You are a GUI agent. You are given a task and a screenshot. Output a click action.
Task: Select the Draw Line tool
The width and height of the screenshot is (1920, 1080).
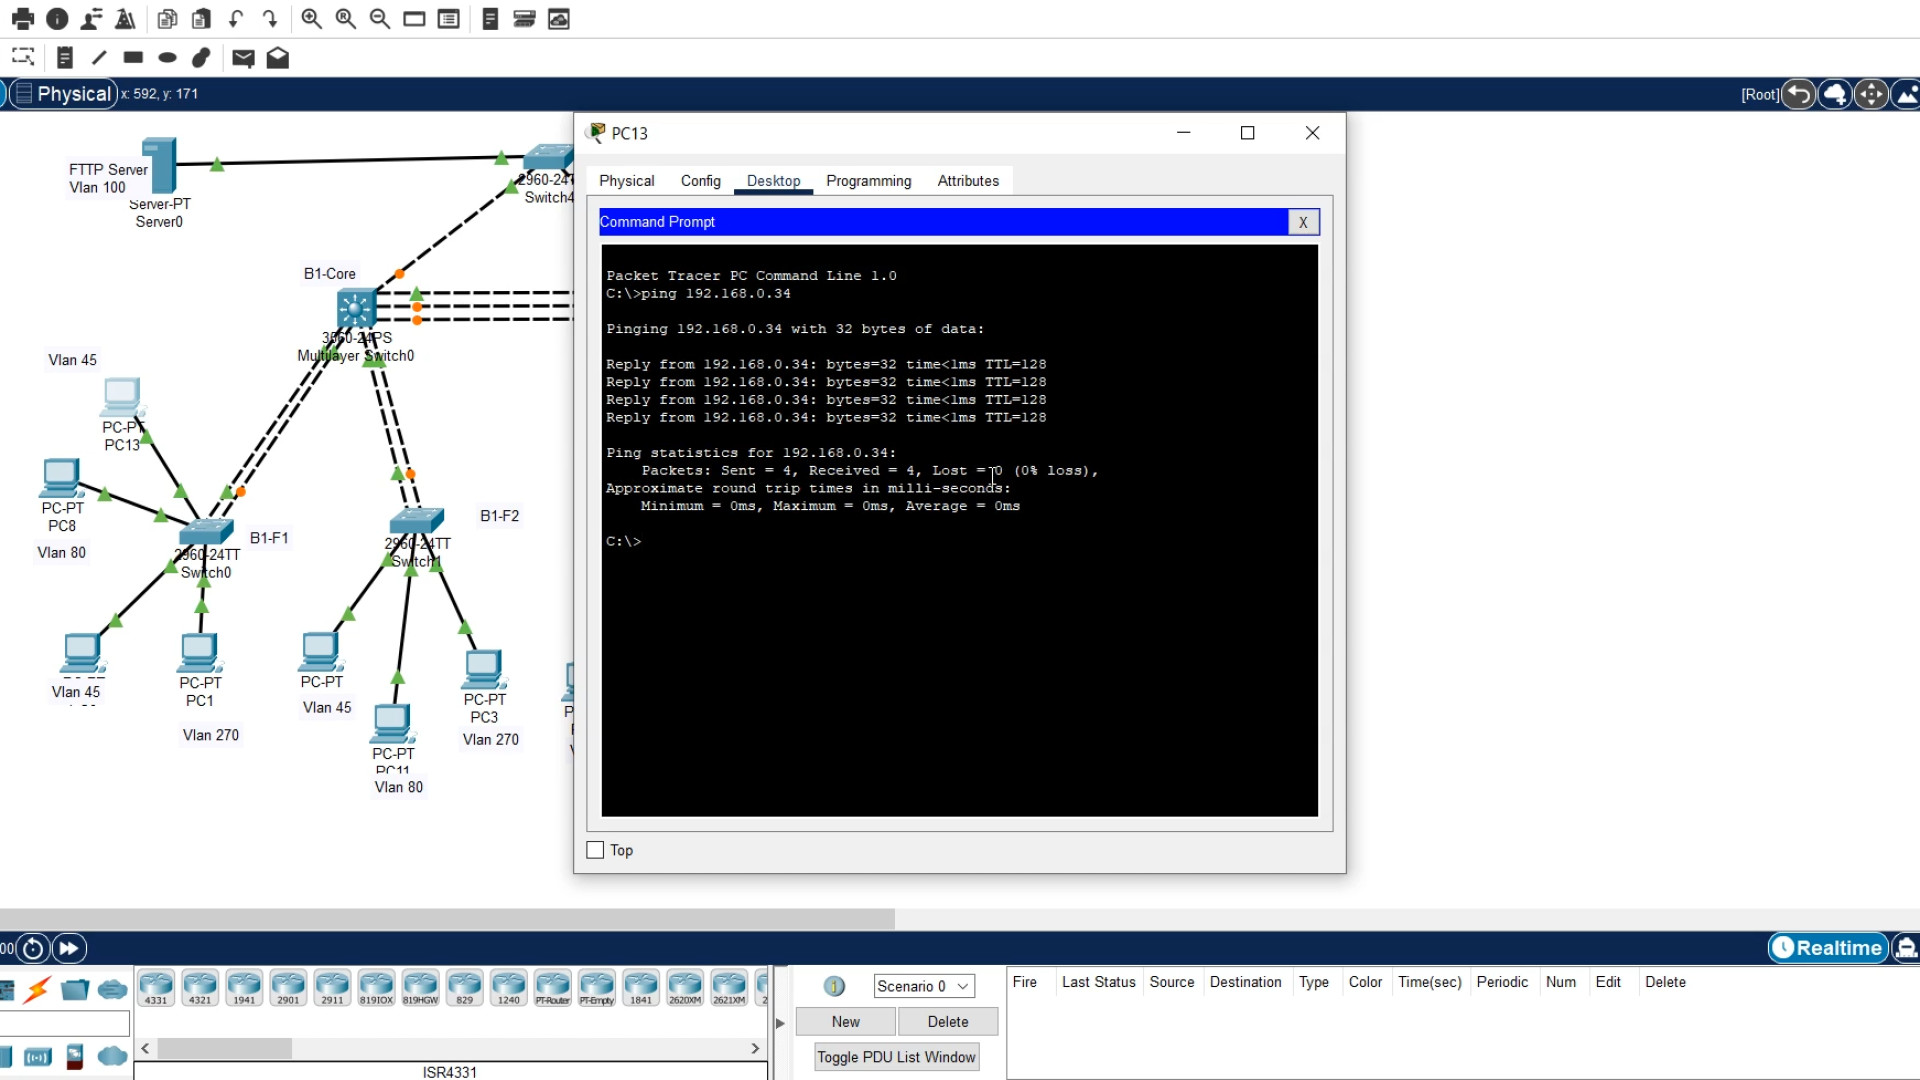click(98, 57)
